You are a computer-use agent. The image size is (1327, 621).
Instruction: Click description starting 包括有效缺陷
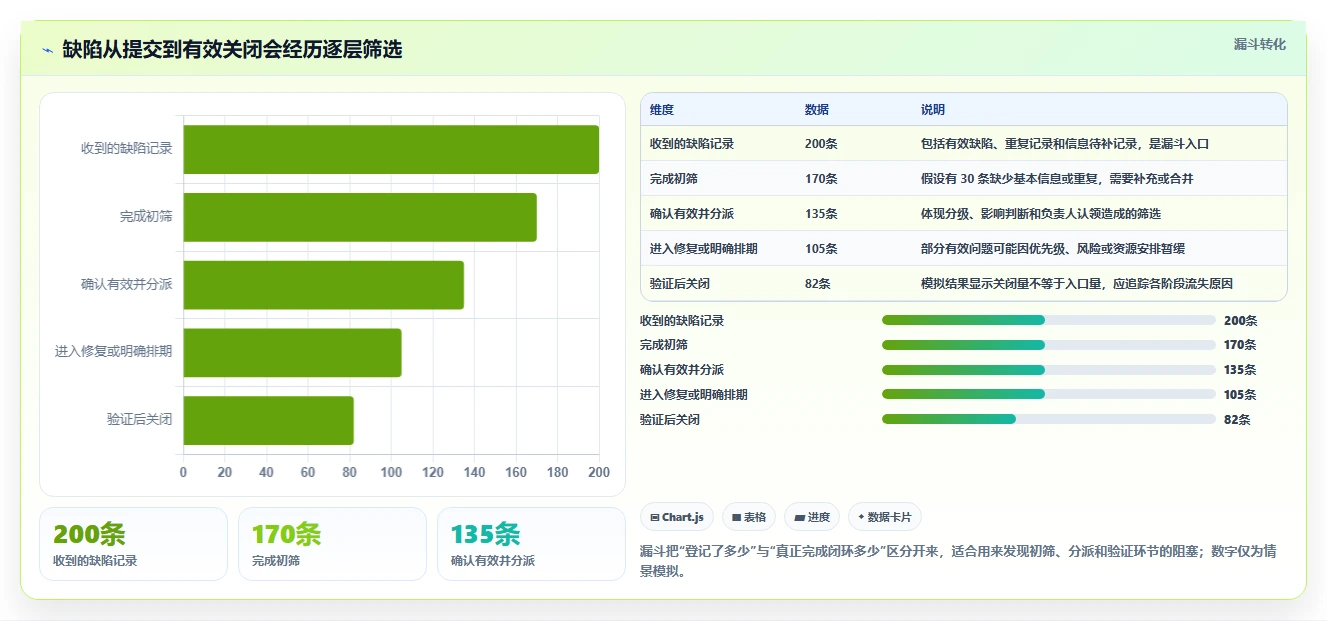1065,144
